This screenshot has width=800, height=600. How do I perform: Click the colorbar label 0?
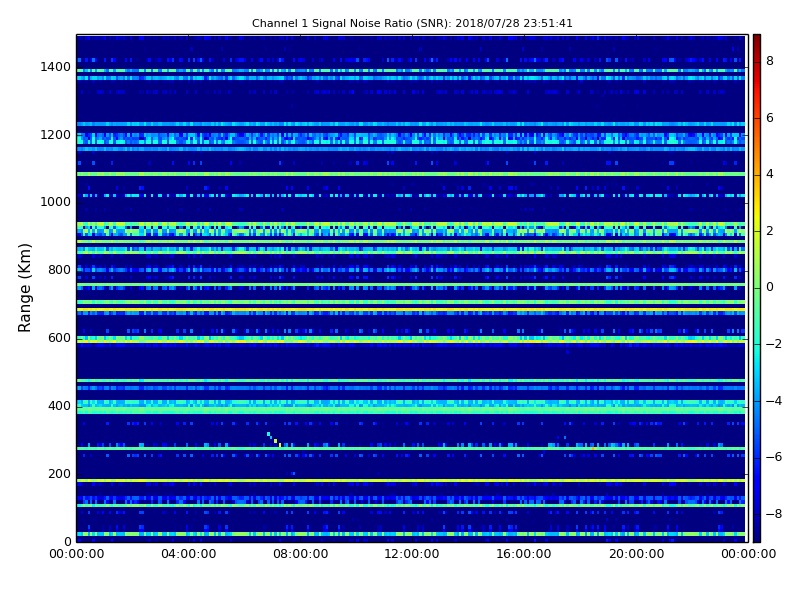tap(770, 287)
